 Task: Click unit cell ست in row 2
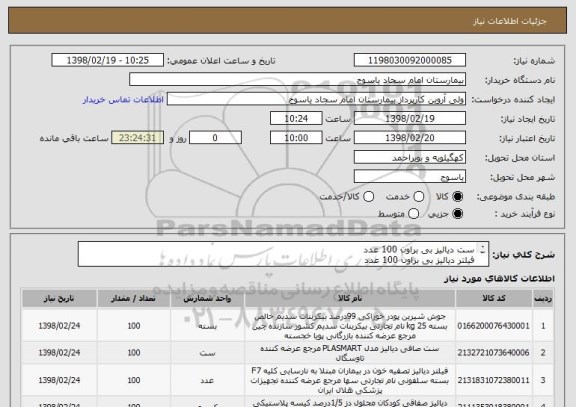(x=207, y=353)
